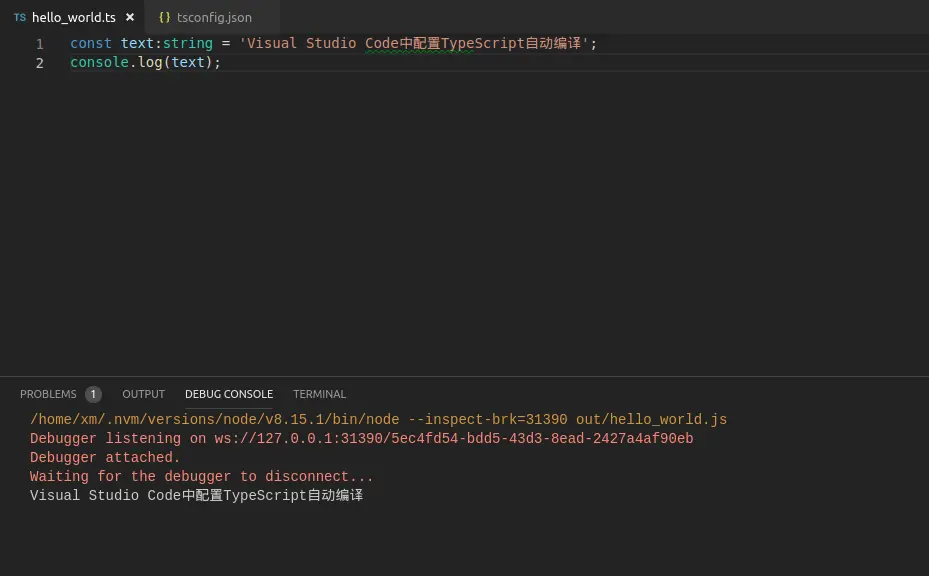
Task: Click the string type annotation
Action: pos(188,44)
